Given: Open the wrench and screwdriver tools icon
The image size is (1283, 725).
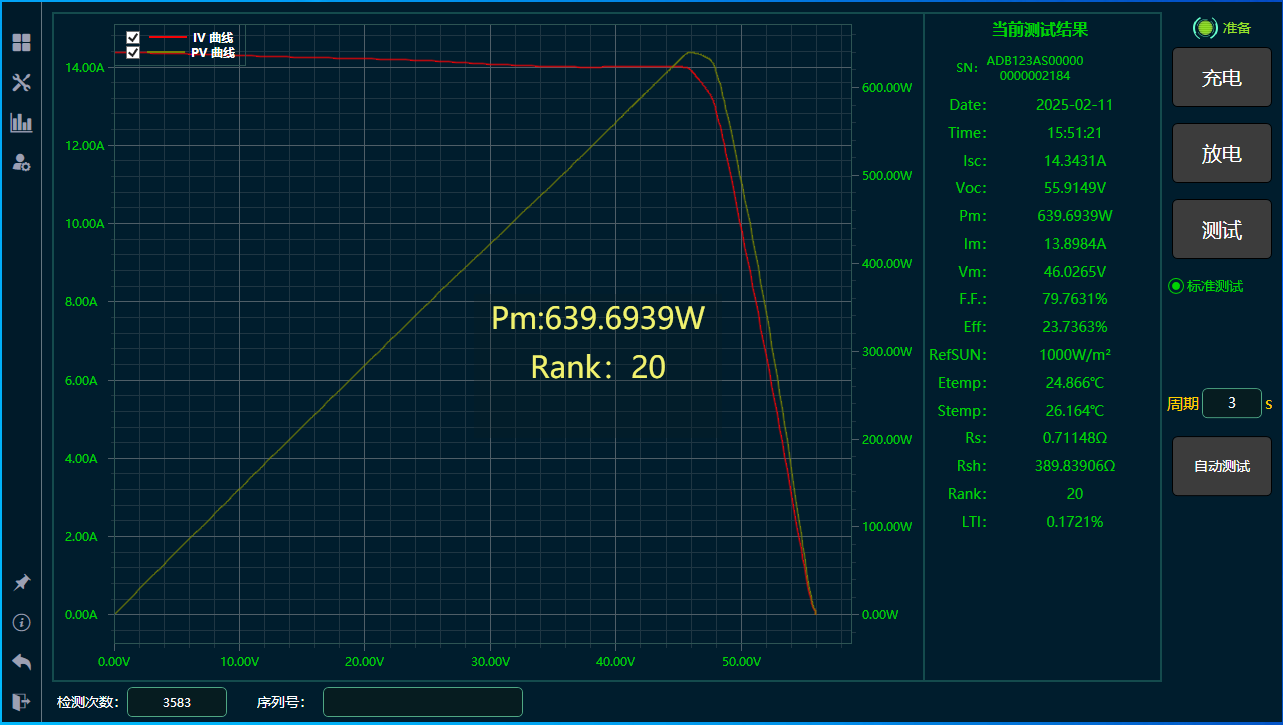Looking at the screenshot, I should 21,83.
